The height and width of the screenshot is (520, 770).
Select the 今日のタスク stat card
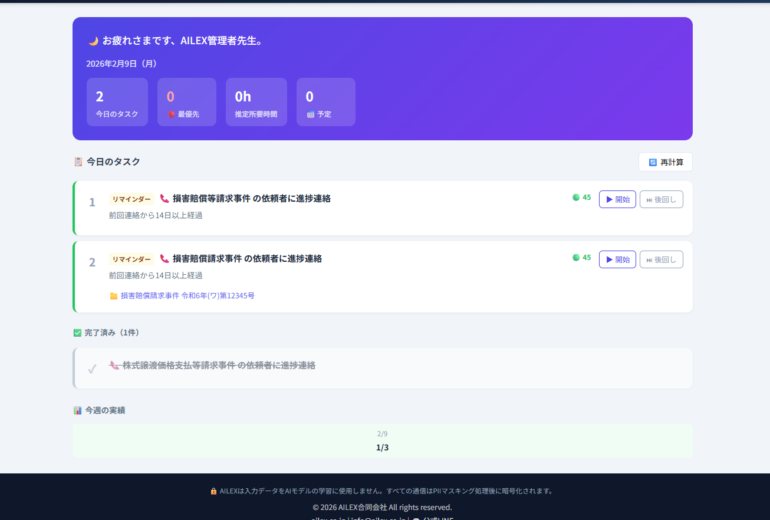tap(117, 102)
